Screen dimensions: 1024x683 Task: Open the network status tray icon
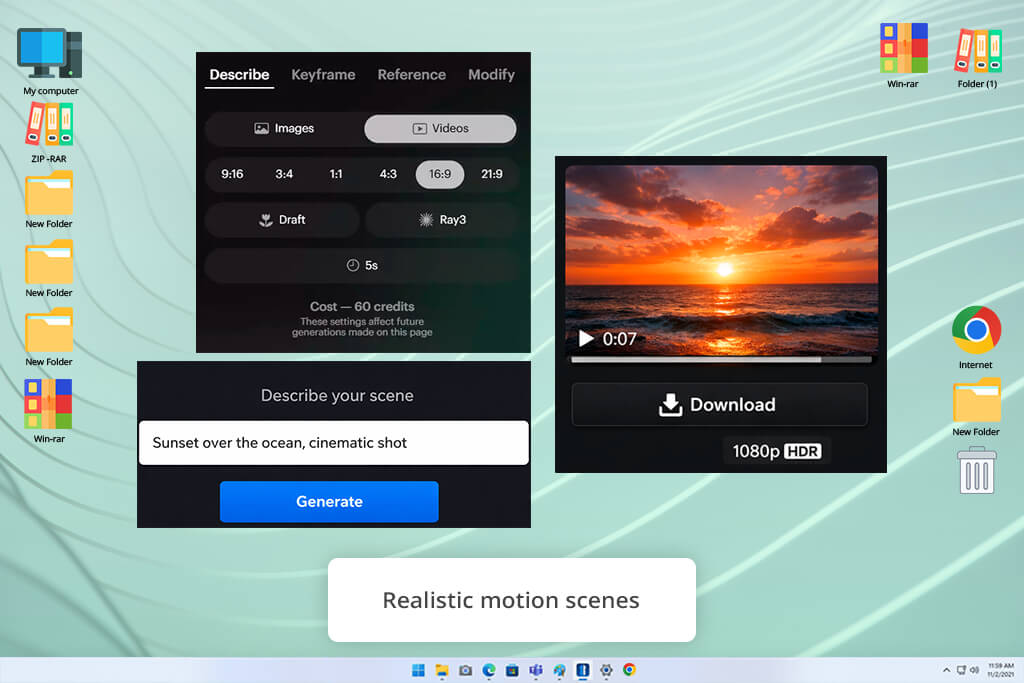(x=961, y=670)
